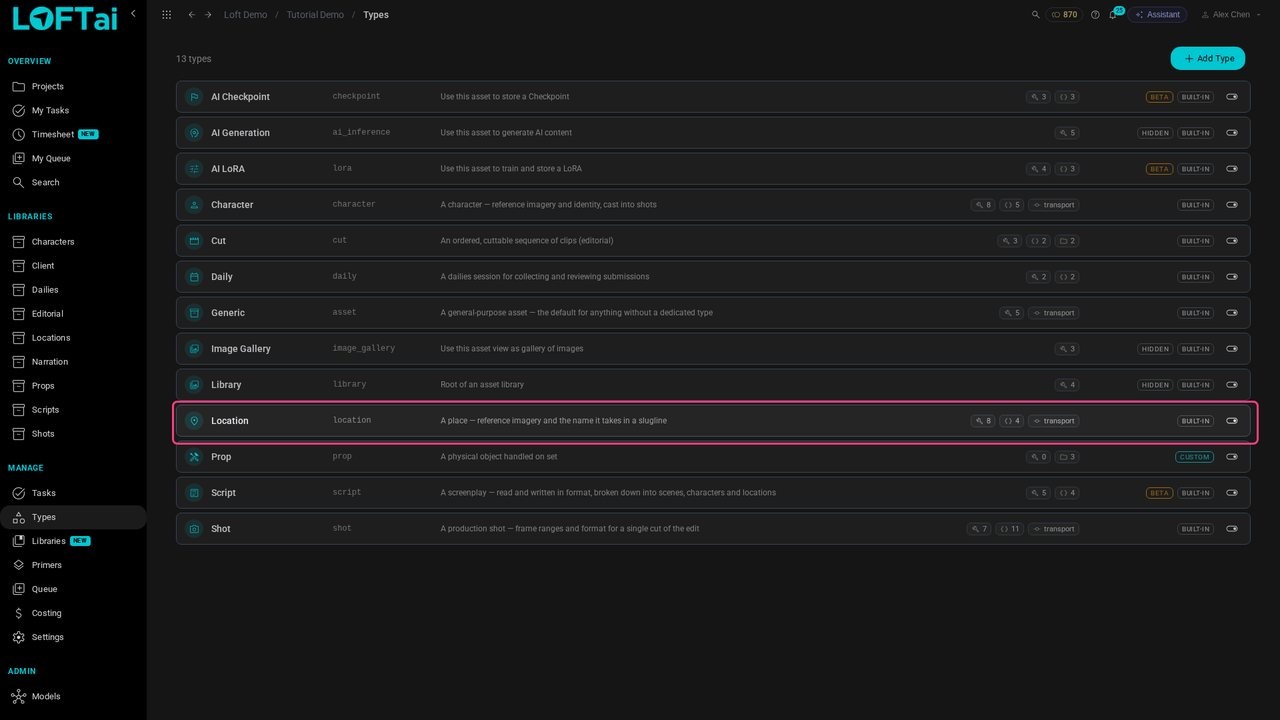Screen dimensions: 1280x720
Task: Go back using the left arrow
Action: tap(192, 15)
